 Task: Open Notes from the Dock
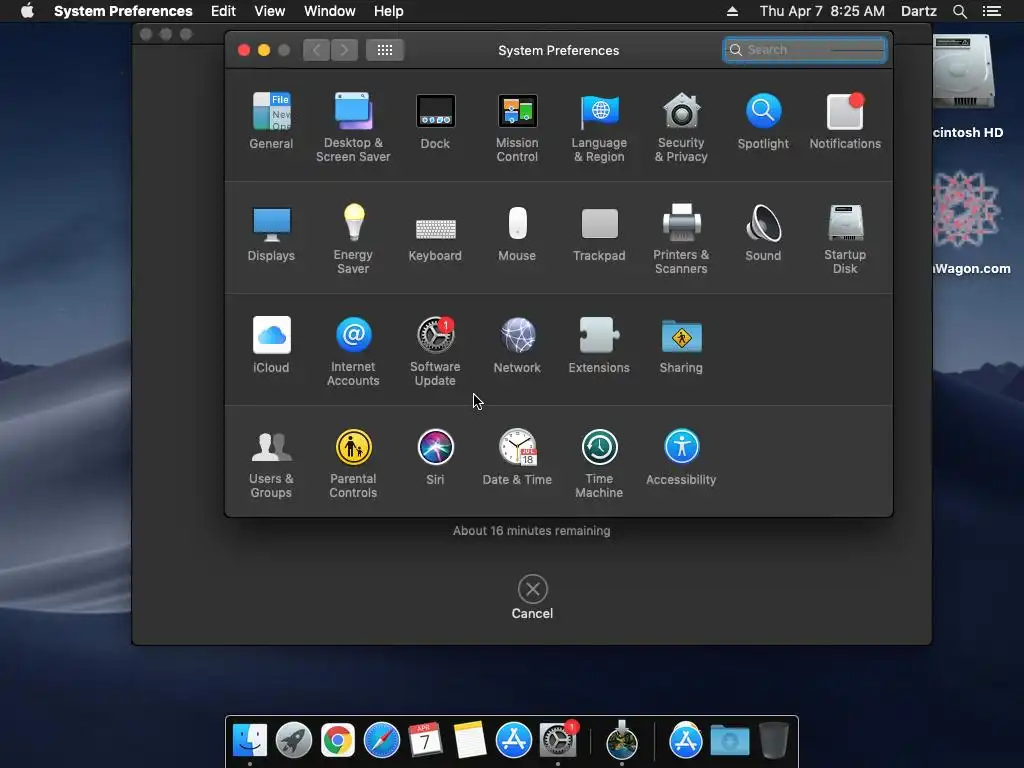(x=470, y=741)
